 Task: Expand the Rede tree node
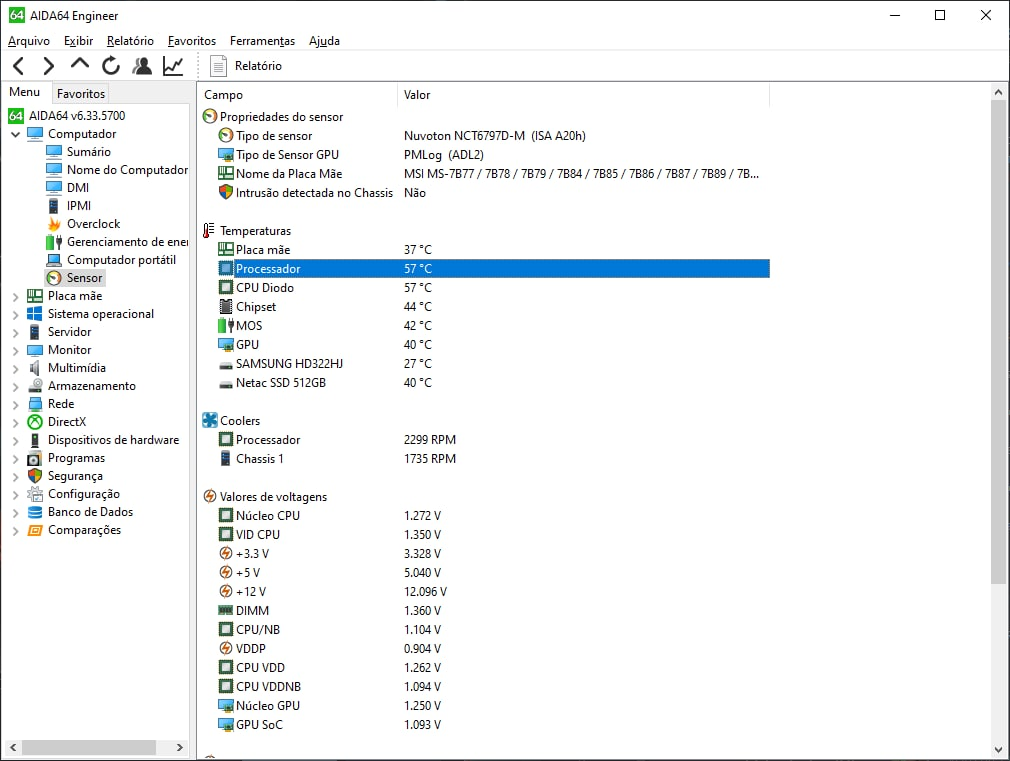click(x=15, y=405)
